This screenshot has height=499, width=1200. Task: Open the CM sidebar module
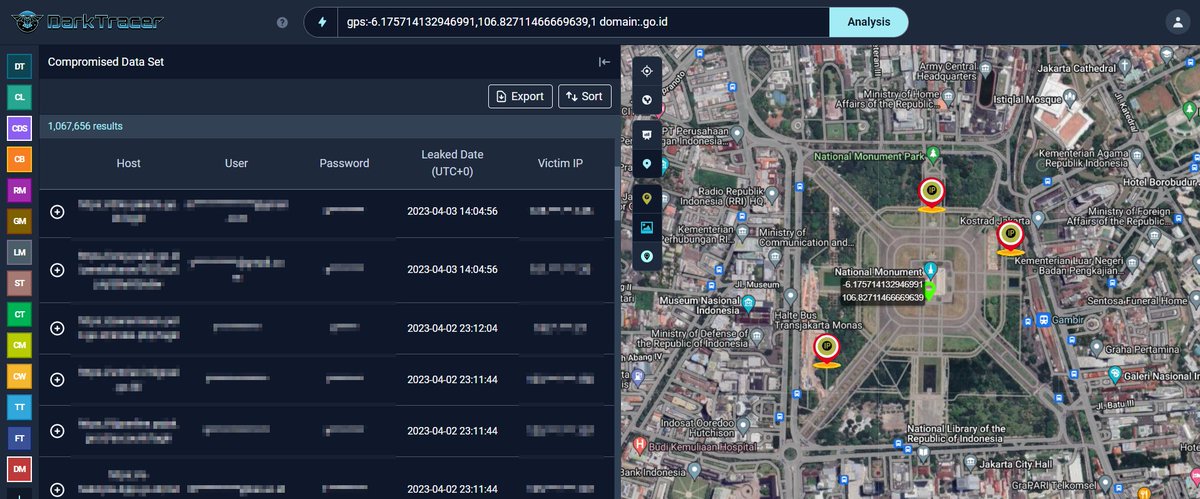[x=19, y=345]
